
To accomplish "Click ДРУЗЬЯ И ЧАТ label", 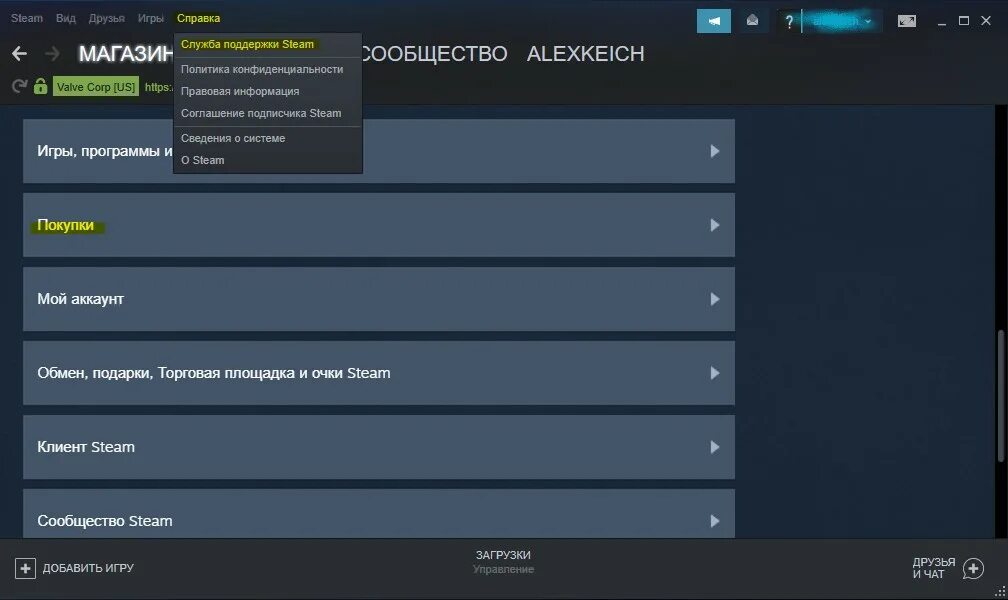I will pyautogui.click(x=933, y=568).
